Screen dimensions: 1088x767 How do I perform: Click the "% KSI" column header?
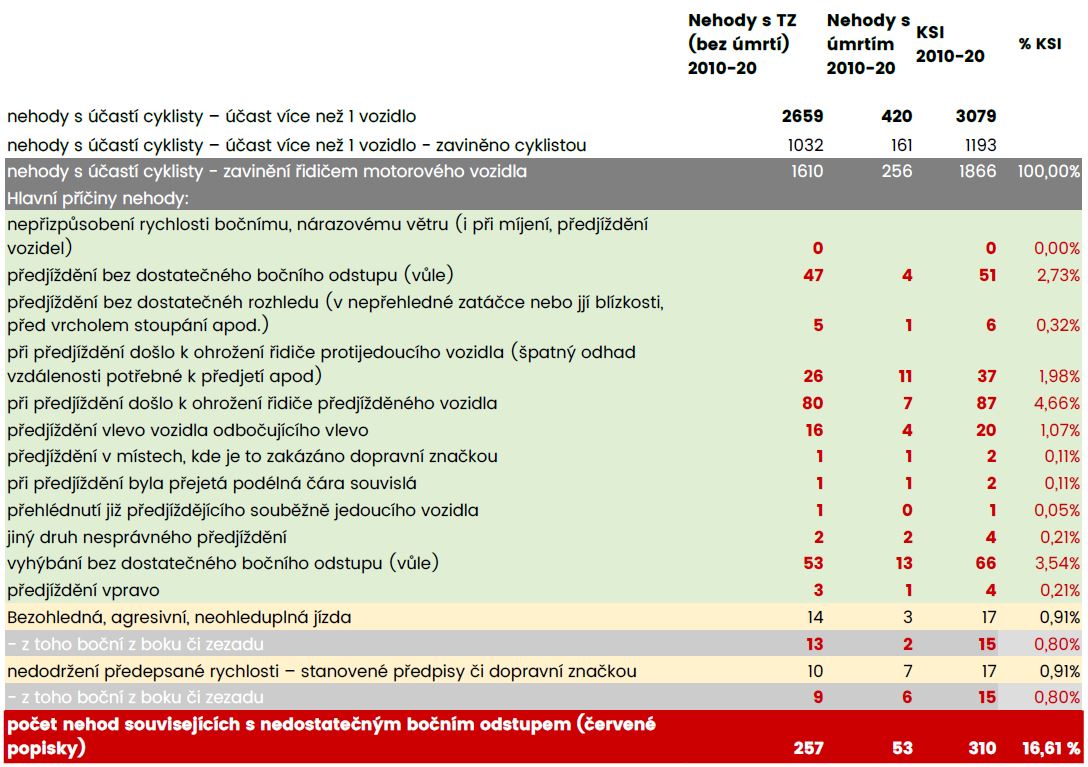click(1039, 43)
